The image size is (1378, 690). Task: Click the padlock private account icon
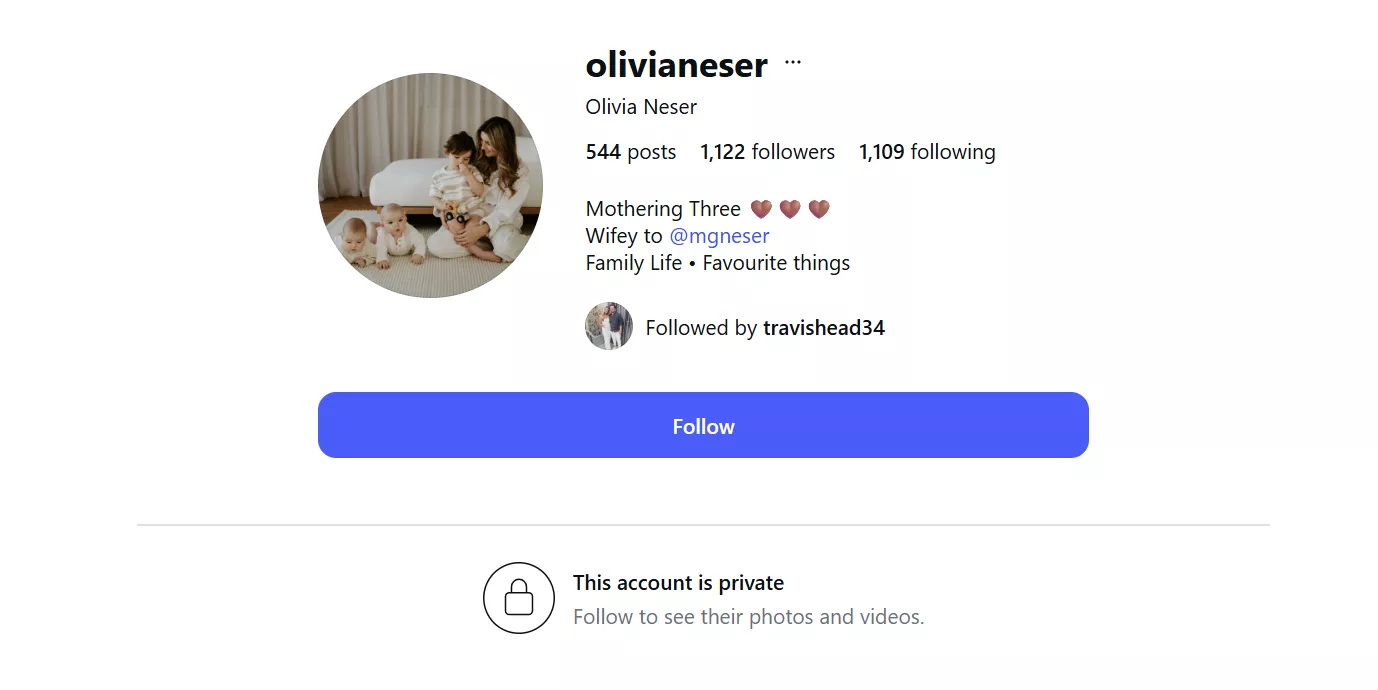coord(519,598)
